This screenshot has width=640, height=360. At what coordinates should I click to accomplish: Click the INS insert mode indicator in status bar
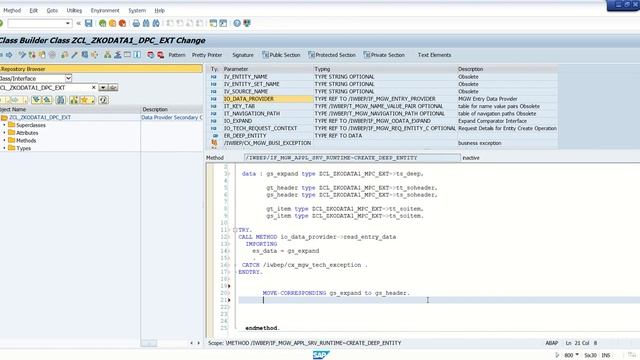click(606, 355)
